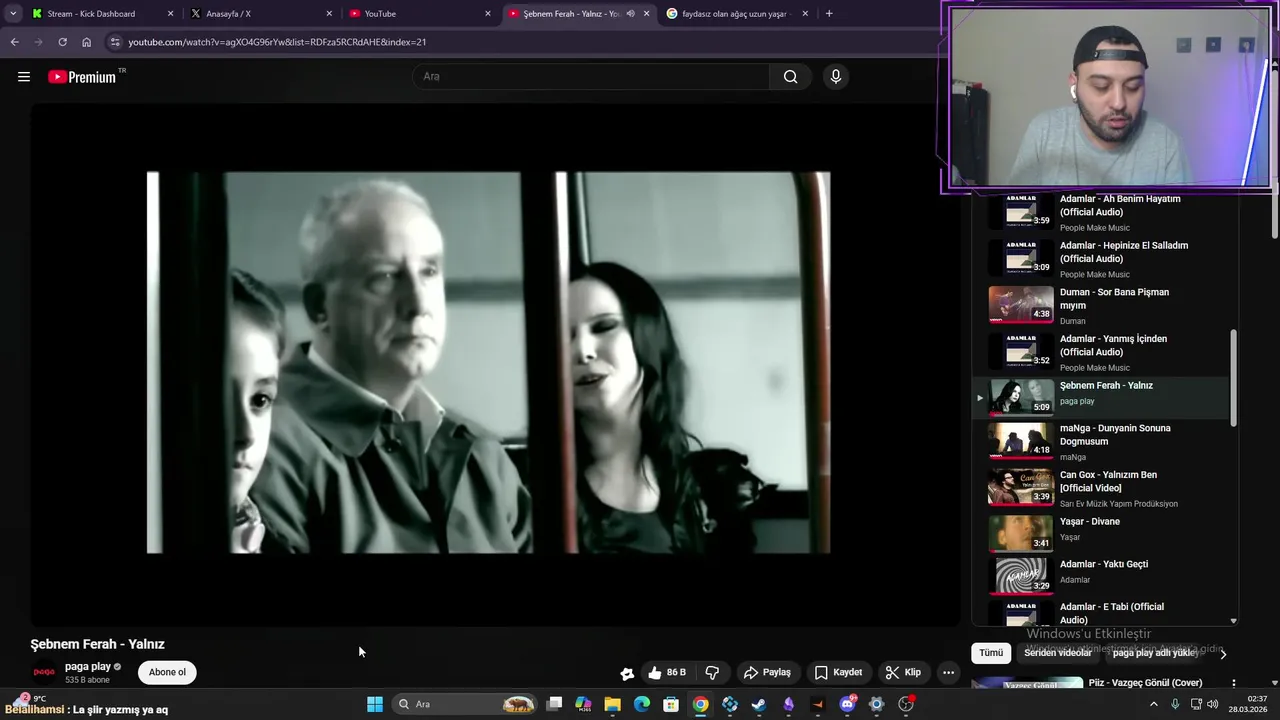Play Yaşar - Divane from playlist
The height and width of the screenshot is (720, 1280).
pos(1100,533)
